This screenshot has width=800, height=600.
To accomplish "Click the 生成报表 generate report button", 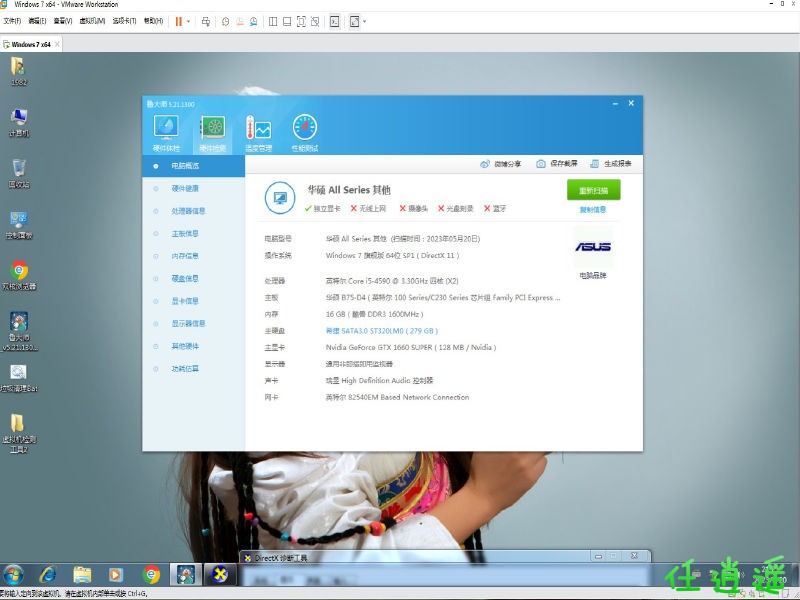I will 611,164.
